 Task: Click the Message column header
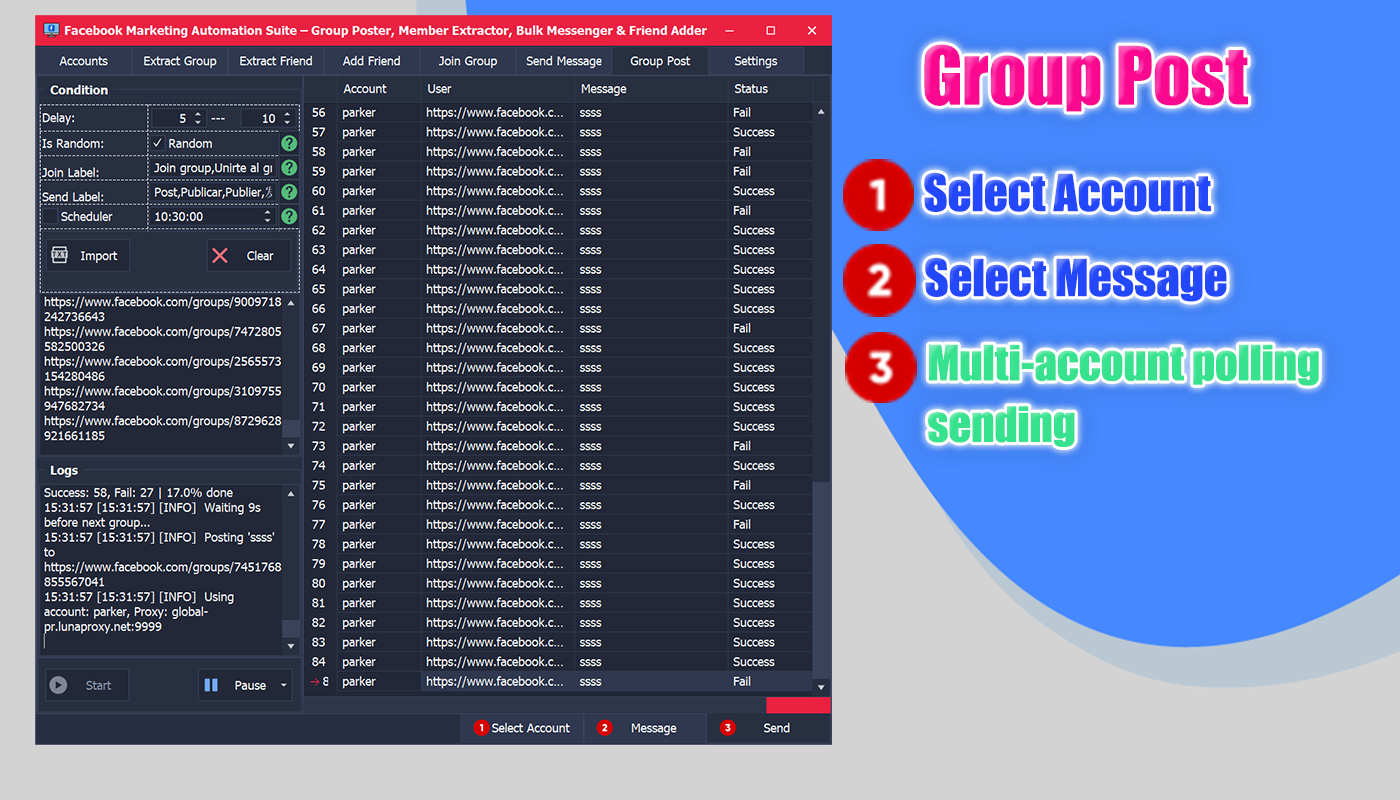click(x=651, y=89)
